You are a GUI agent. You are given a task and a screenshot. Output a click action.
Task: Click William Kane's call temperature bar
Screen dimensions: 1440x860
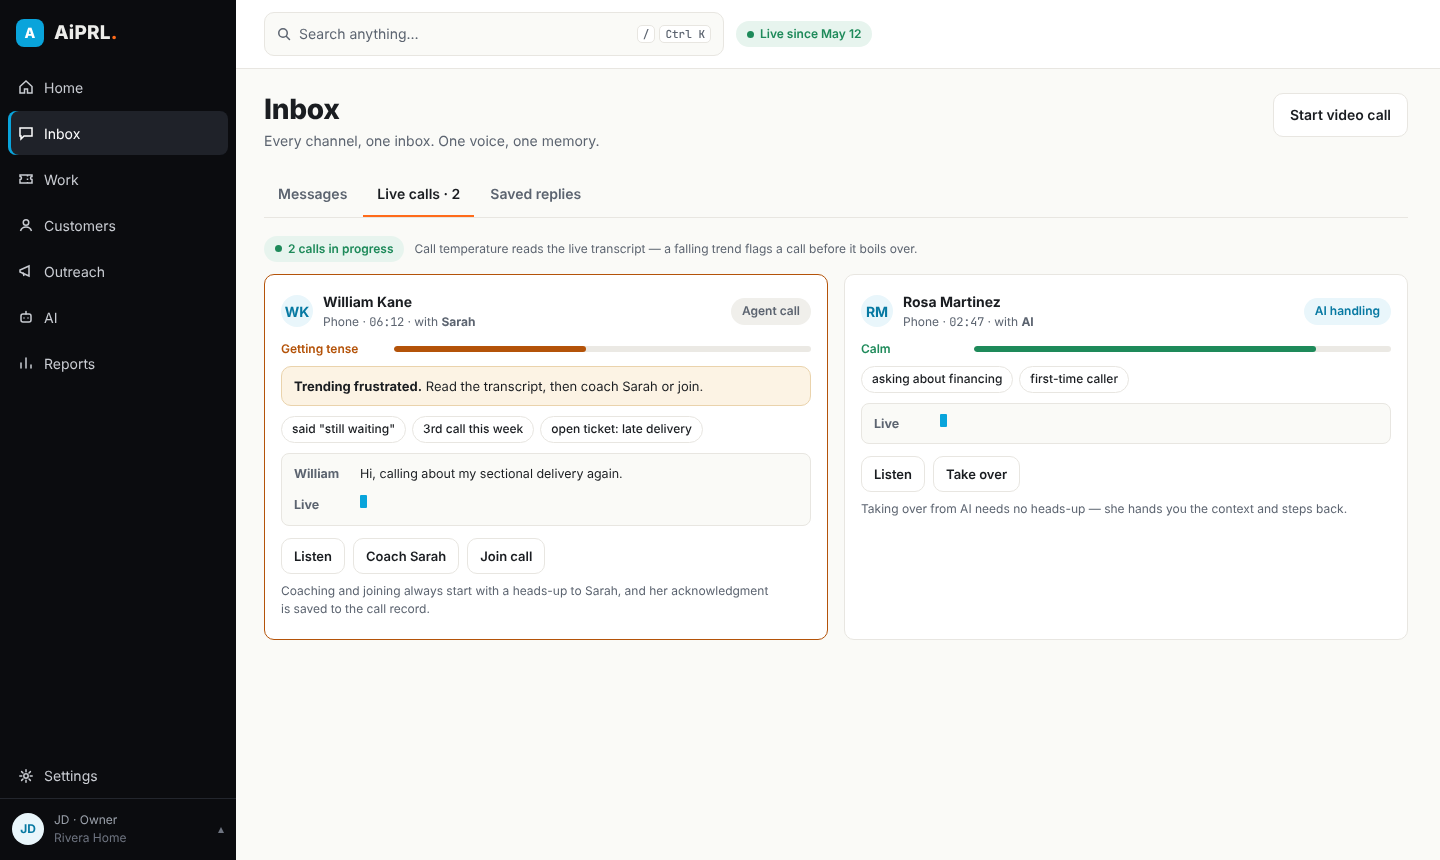point(602,349)
